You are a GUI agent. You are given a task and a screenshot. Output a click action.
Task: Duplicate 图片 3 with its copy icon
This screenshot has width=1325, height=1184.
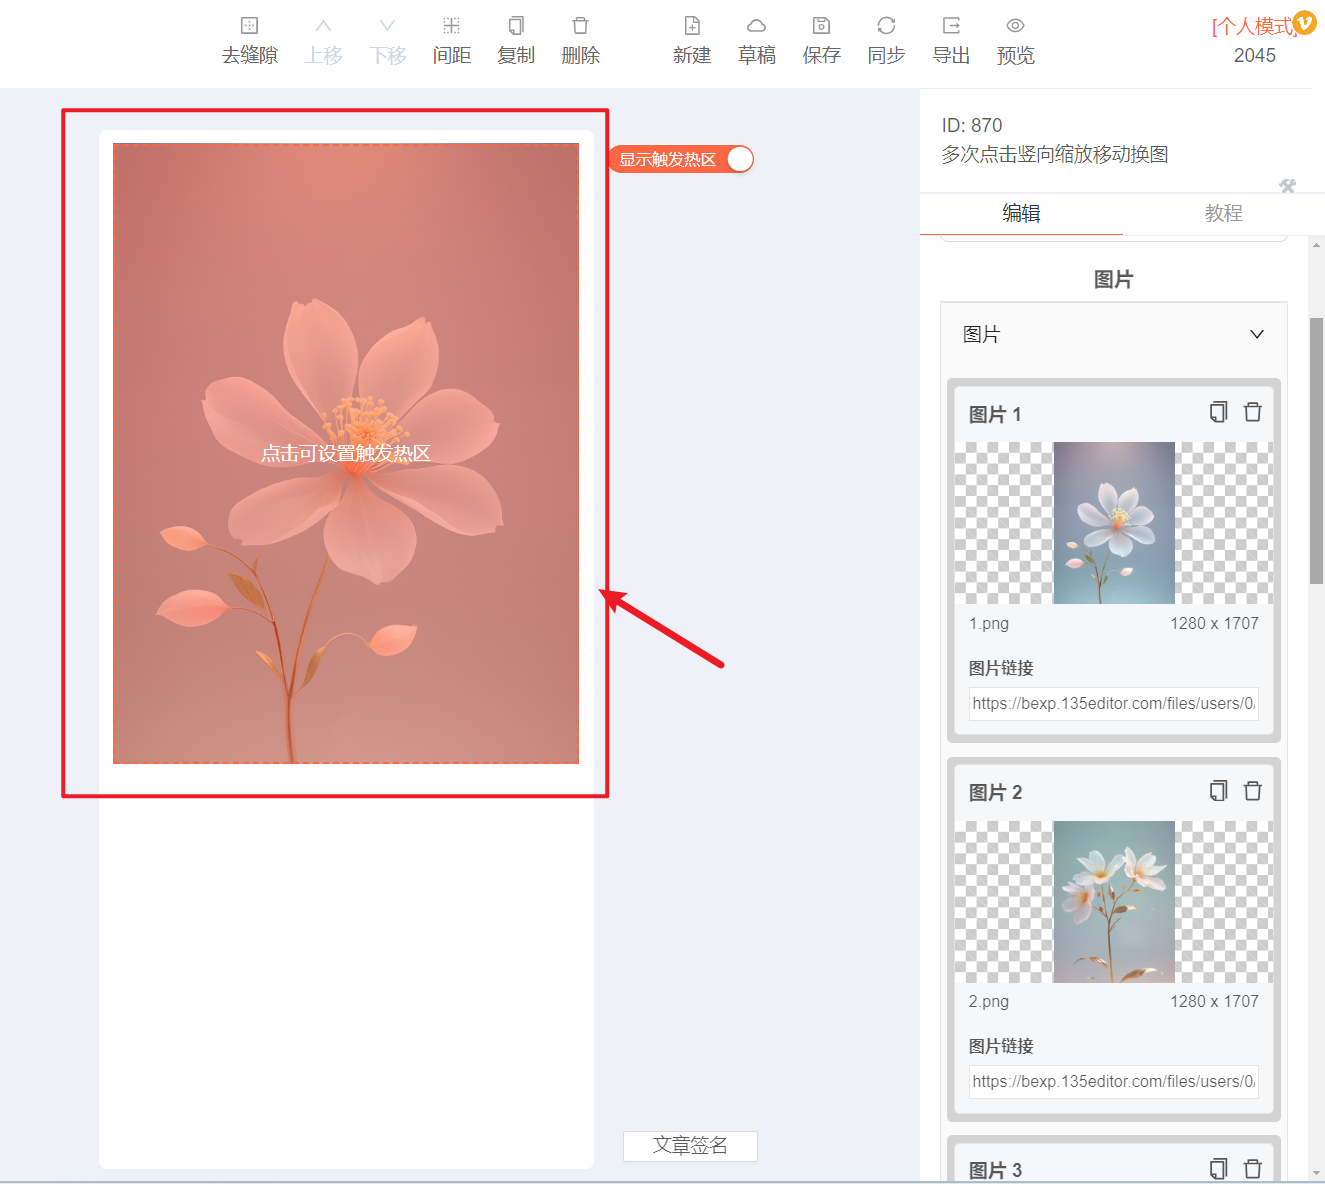1218,1168
